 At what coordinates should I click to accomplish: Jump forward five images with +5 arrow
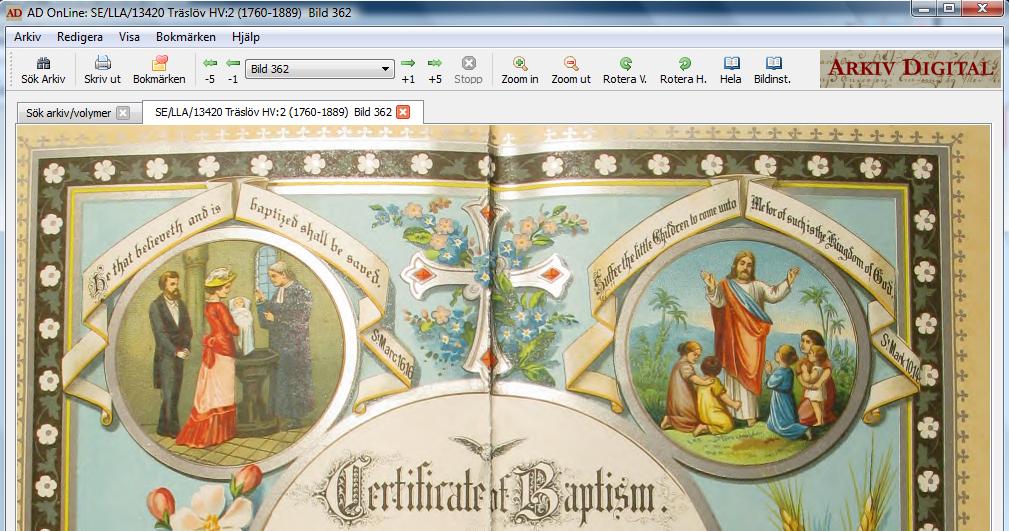pos(435,70)
